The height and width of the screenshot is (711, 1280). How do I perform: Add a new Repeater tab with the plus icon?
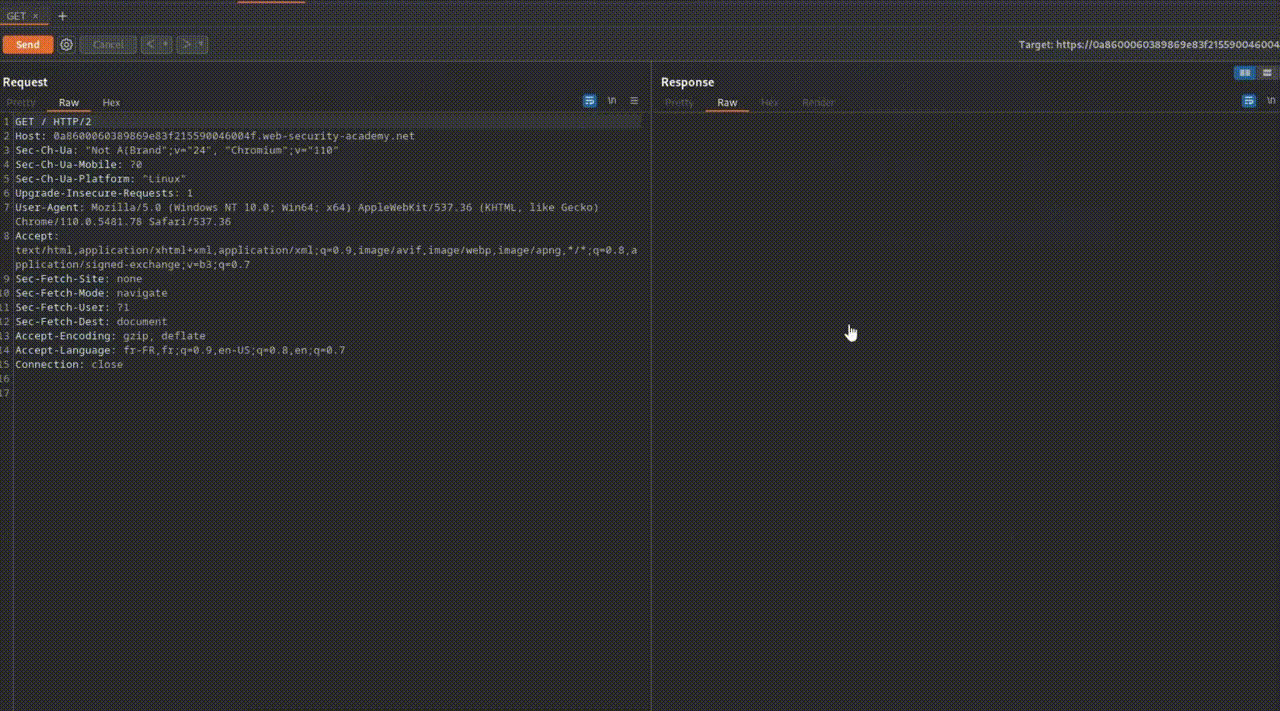point(62,16)
